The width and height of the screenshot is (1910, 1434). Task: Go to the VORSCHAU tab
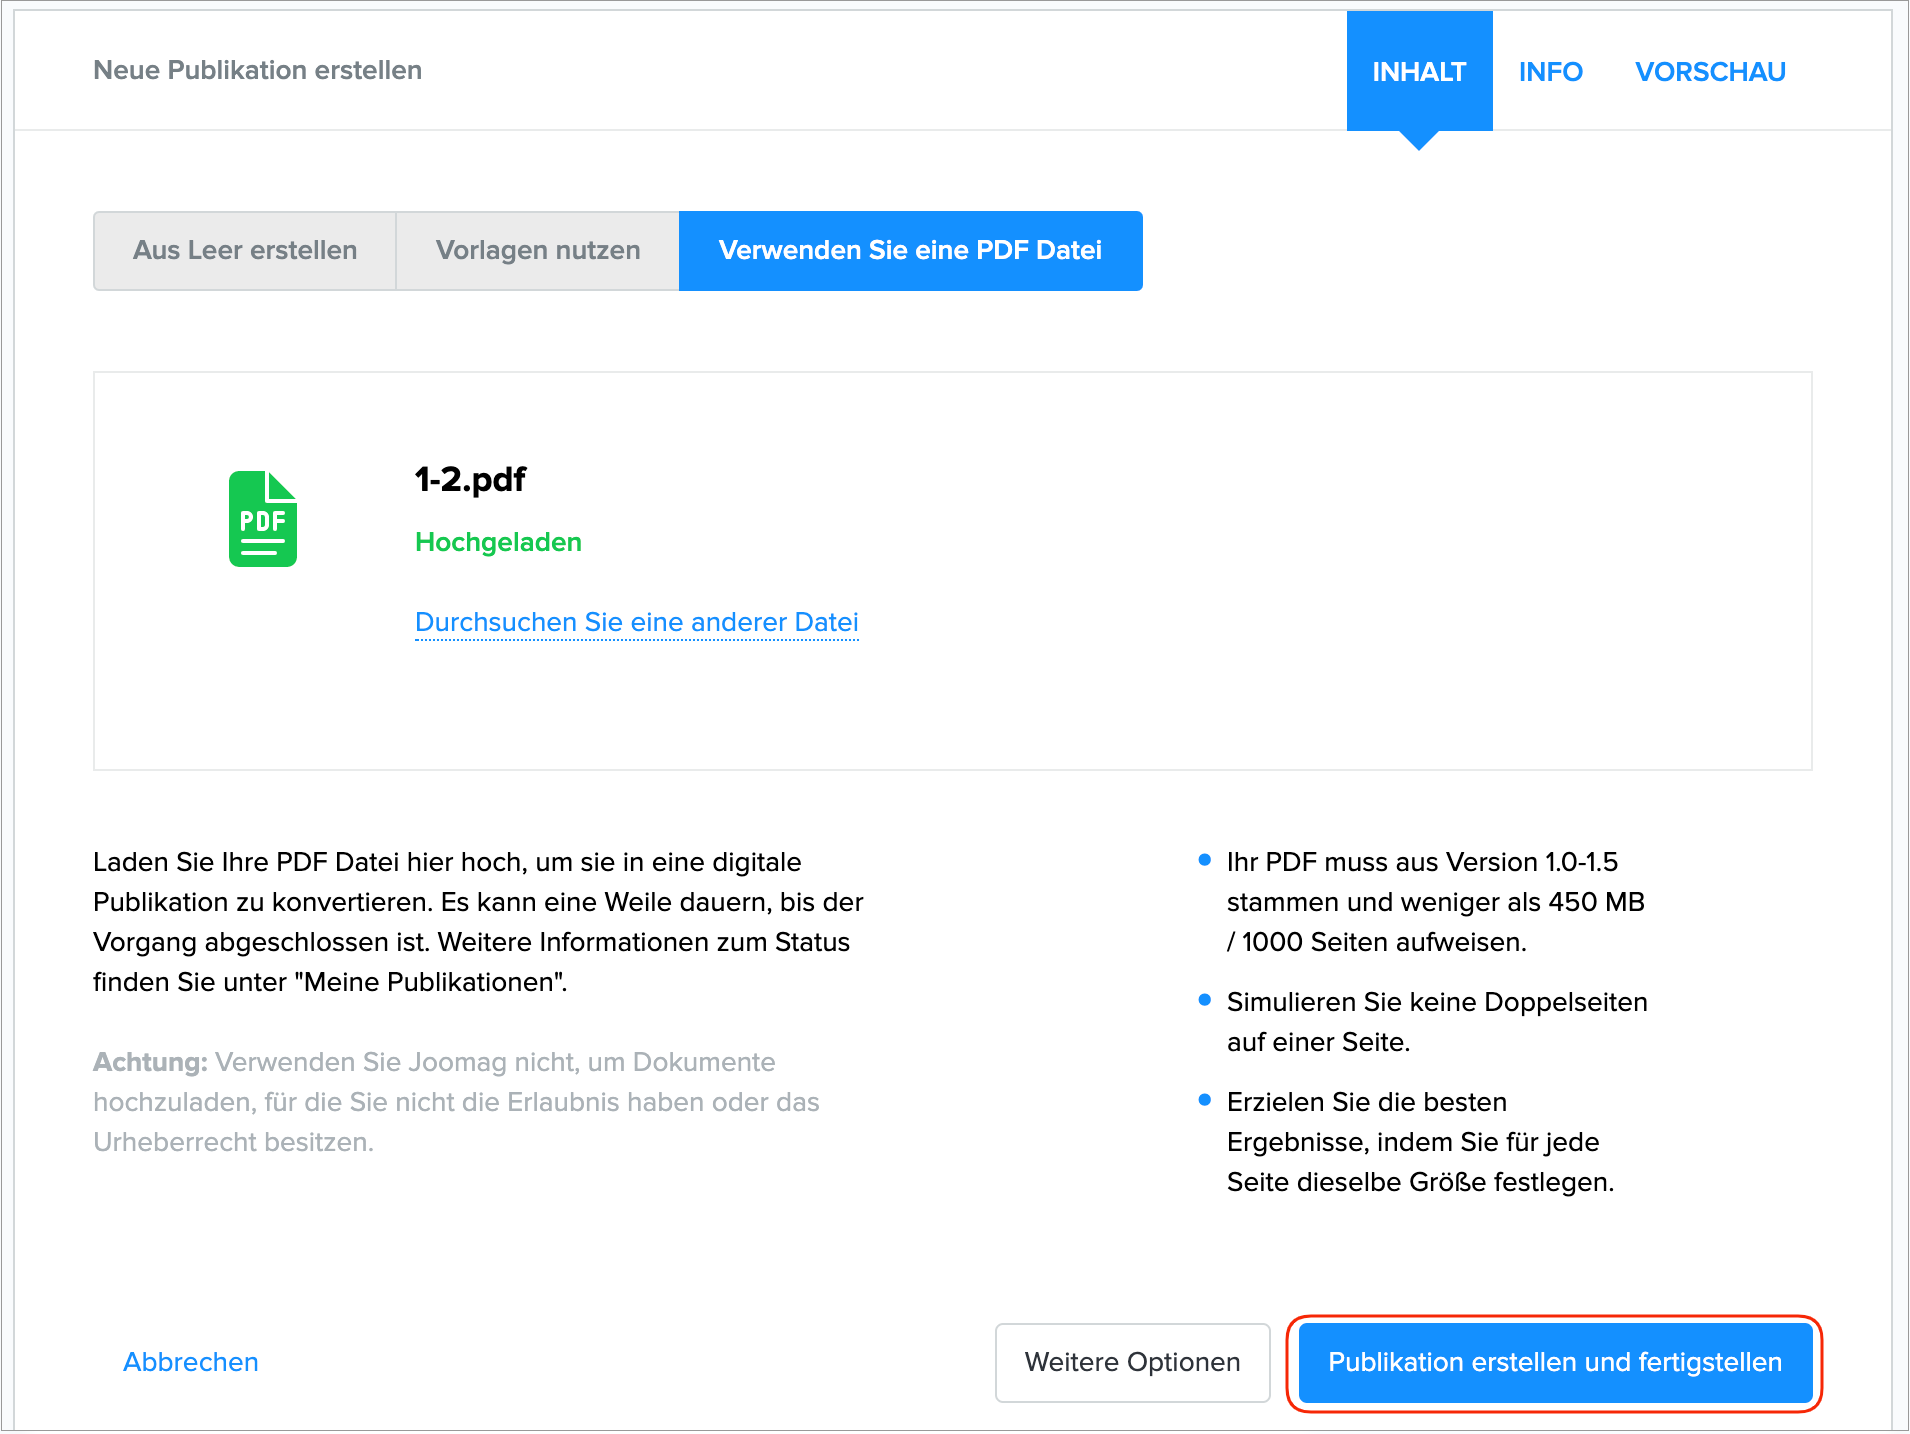1710,72
